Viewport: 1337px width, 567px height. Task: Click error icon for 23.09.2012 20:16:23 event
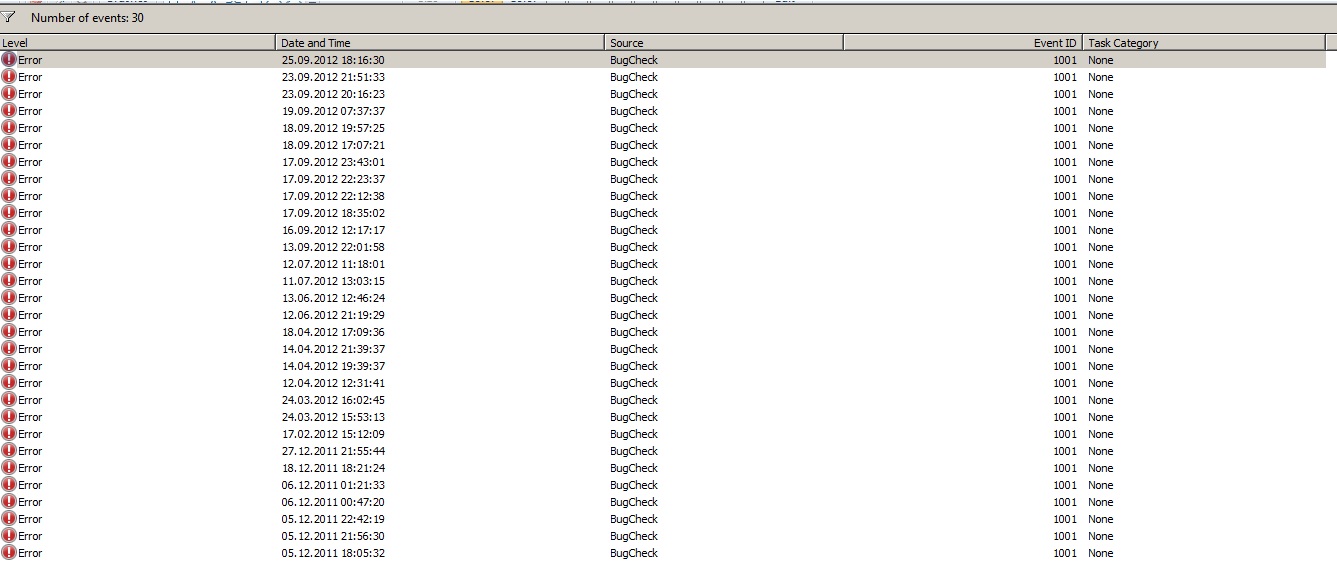pos(9,94)
